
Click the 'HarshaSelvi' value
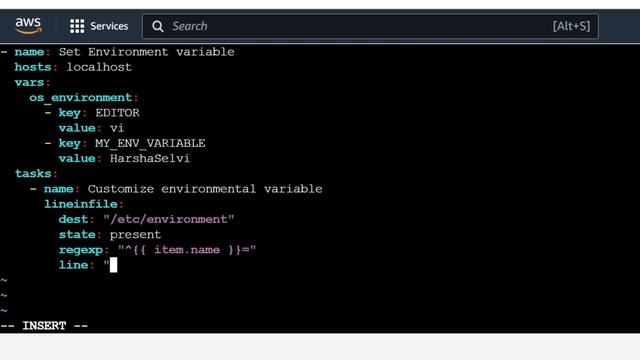150,158
